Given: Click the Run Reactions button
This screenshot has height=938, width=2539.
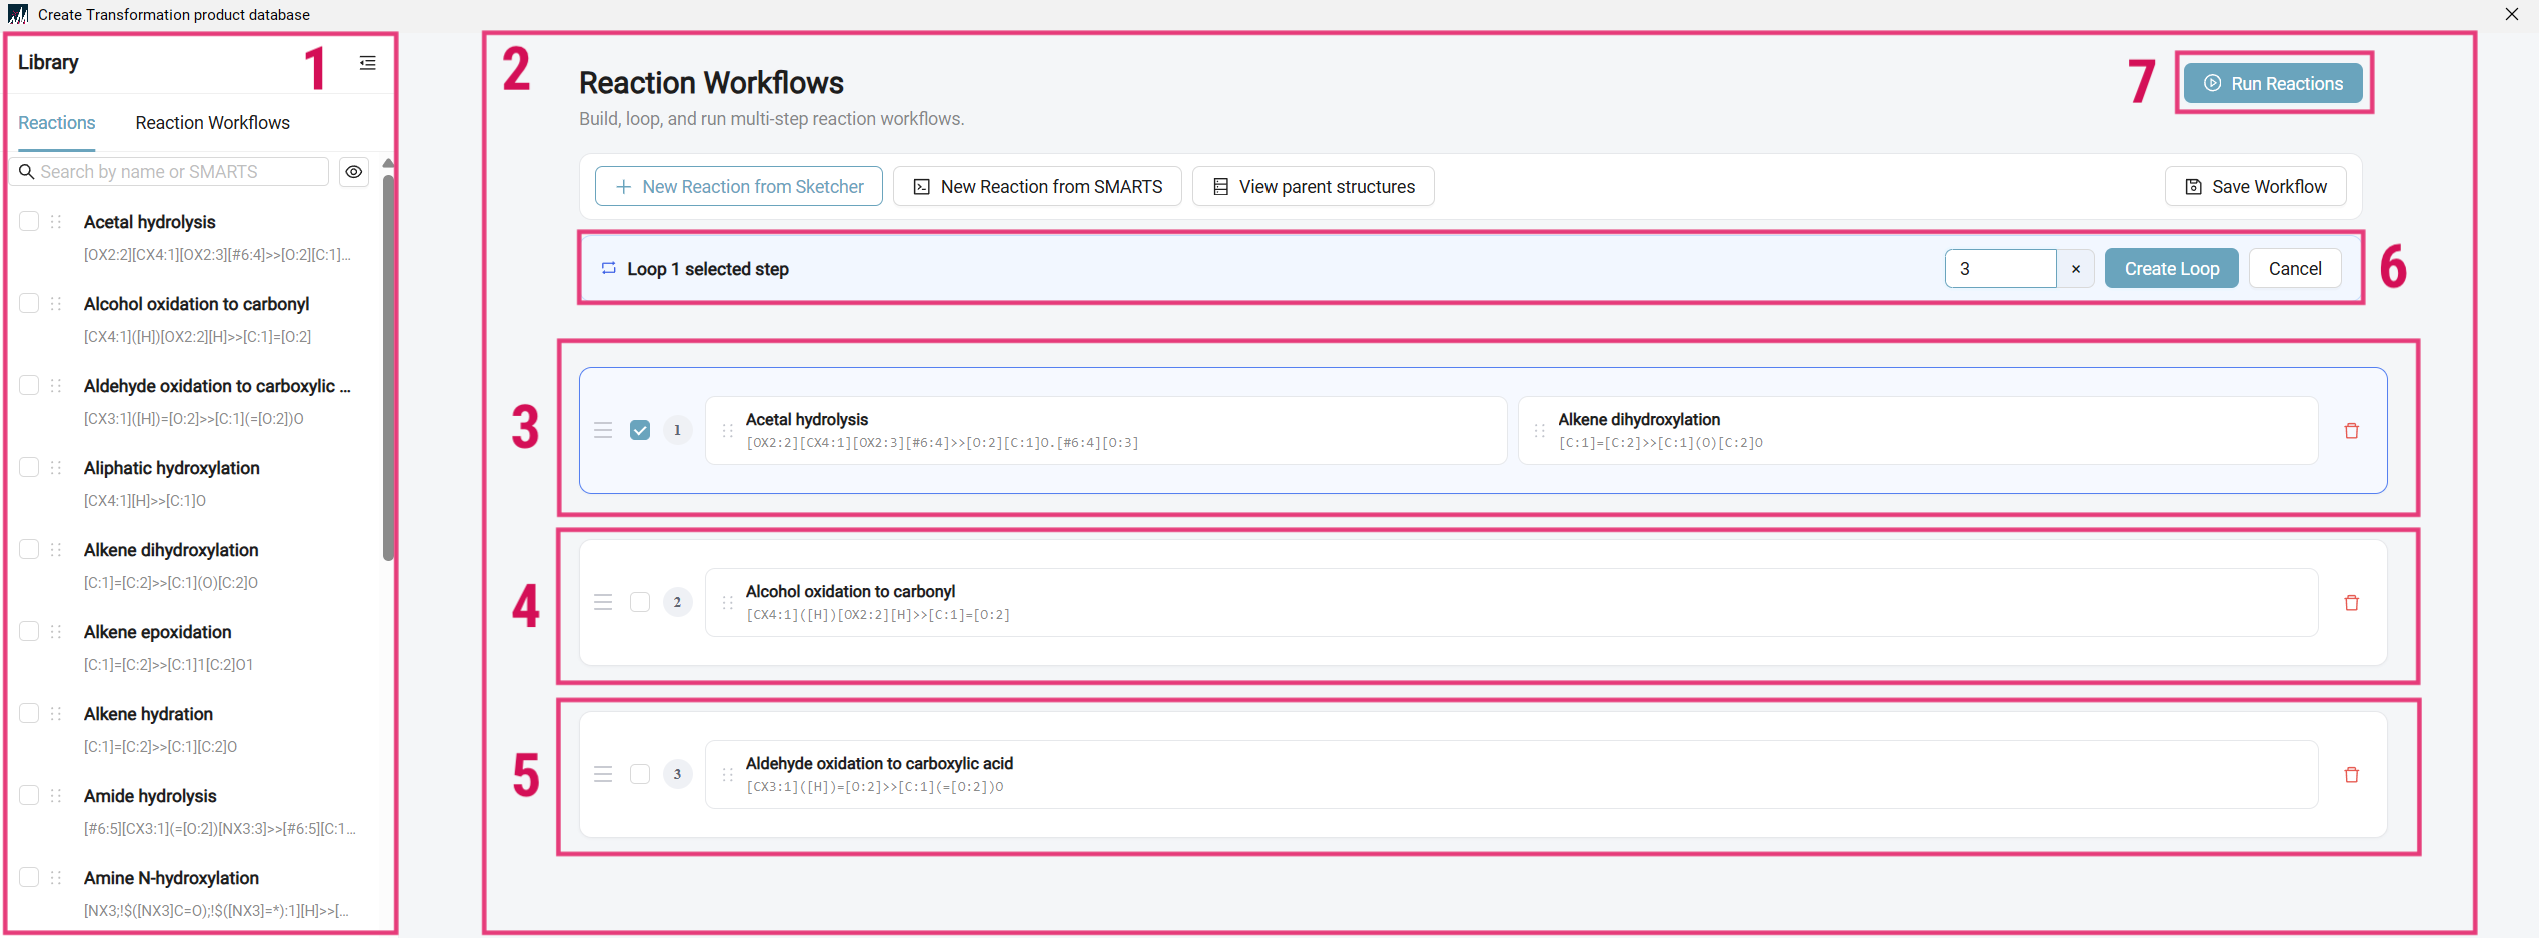Looking at the screenshot, I should (2273, 83).
